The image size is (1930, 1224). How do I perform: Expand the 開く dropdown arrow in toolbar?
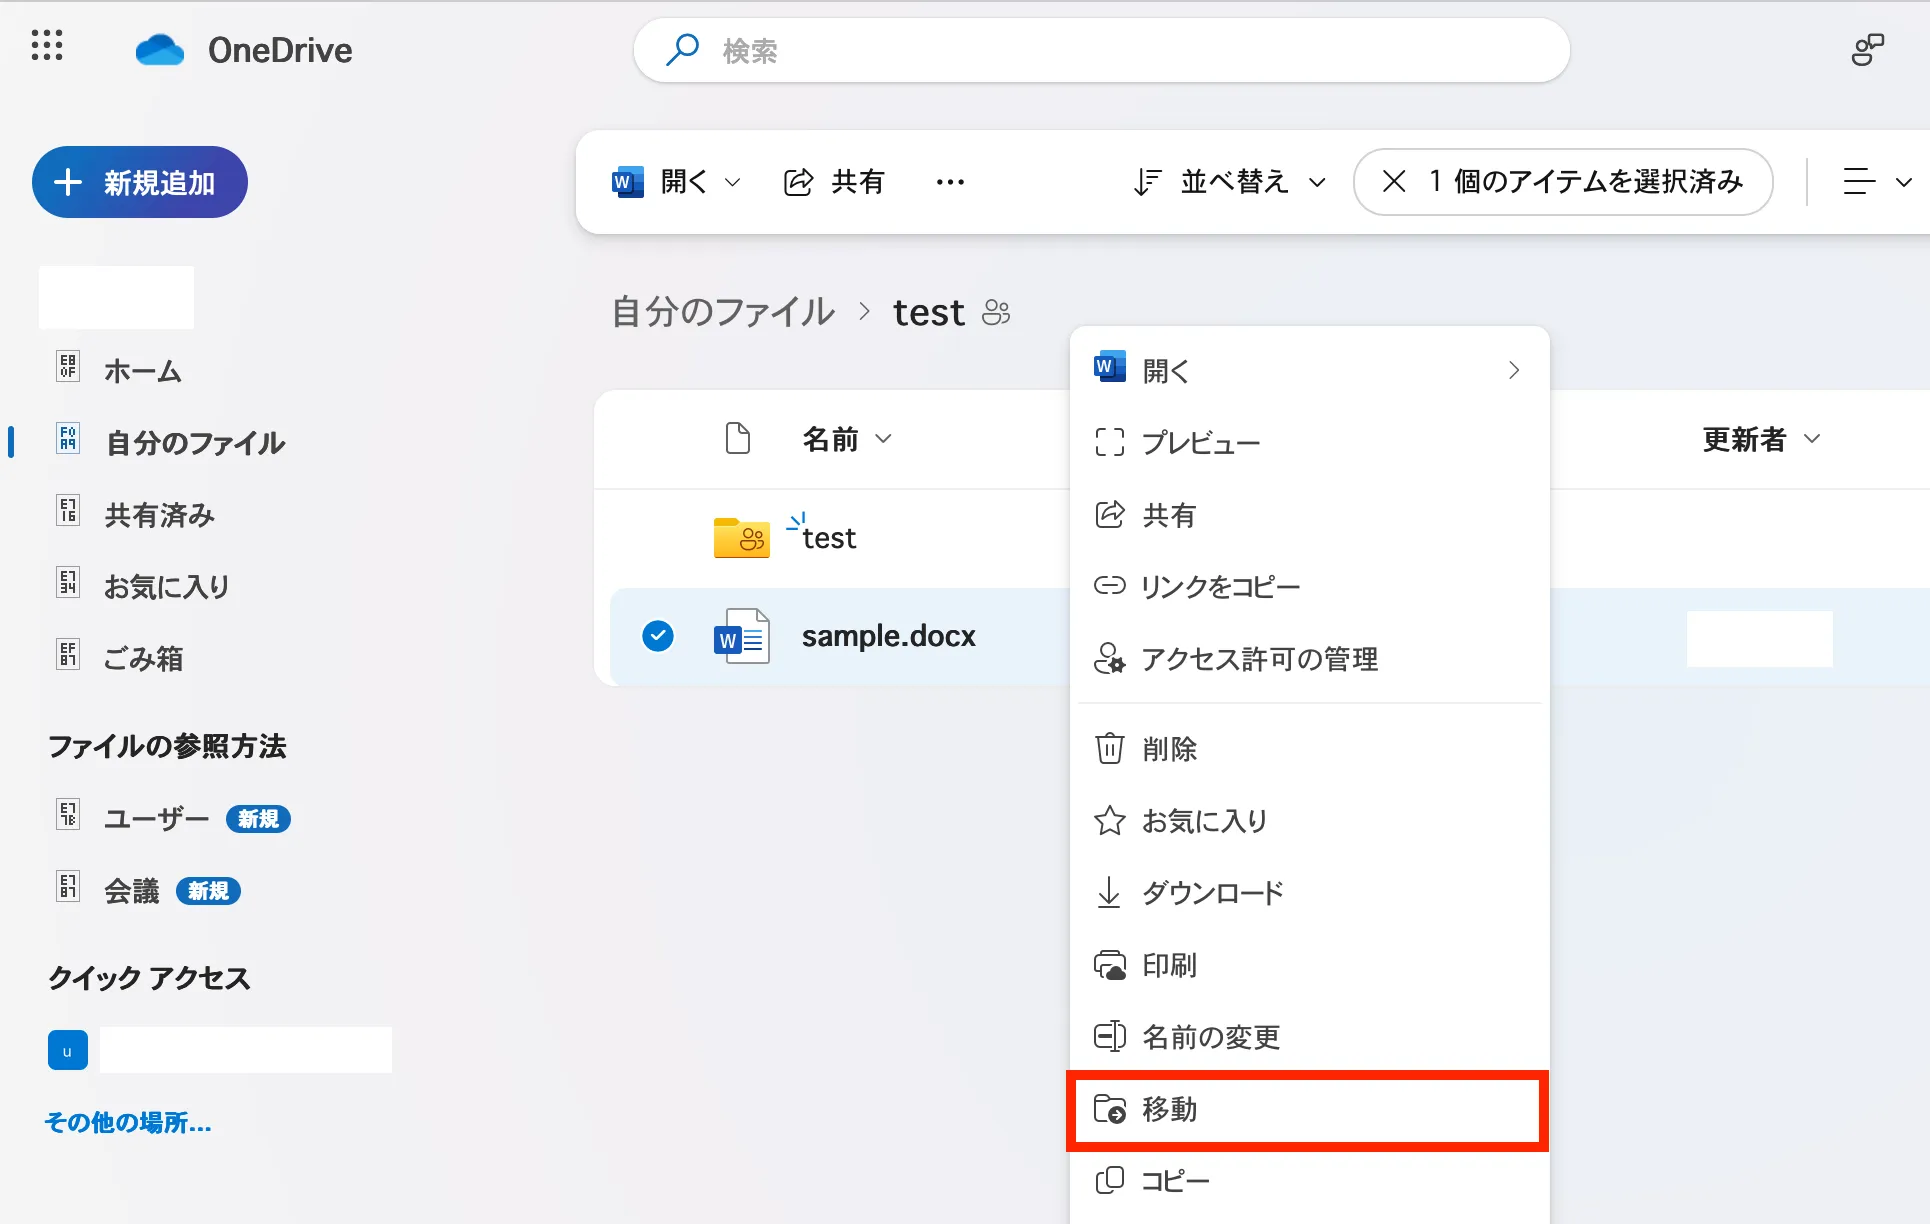click(732, 182)
